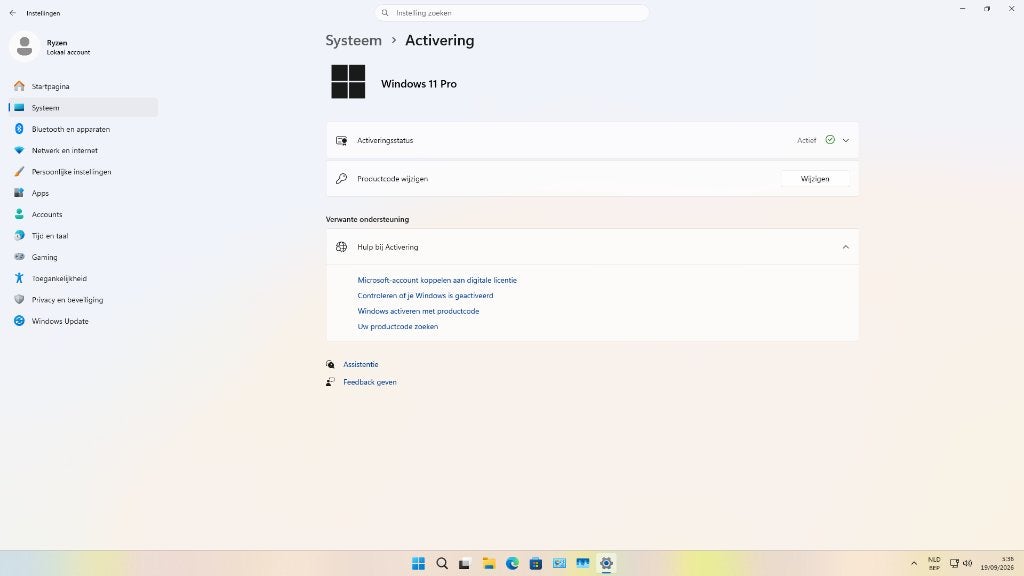This screenshot has height=576, width=1024.
Task: Open Controleren of je Windows is geactiveerd
Action: point(425,296)
